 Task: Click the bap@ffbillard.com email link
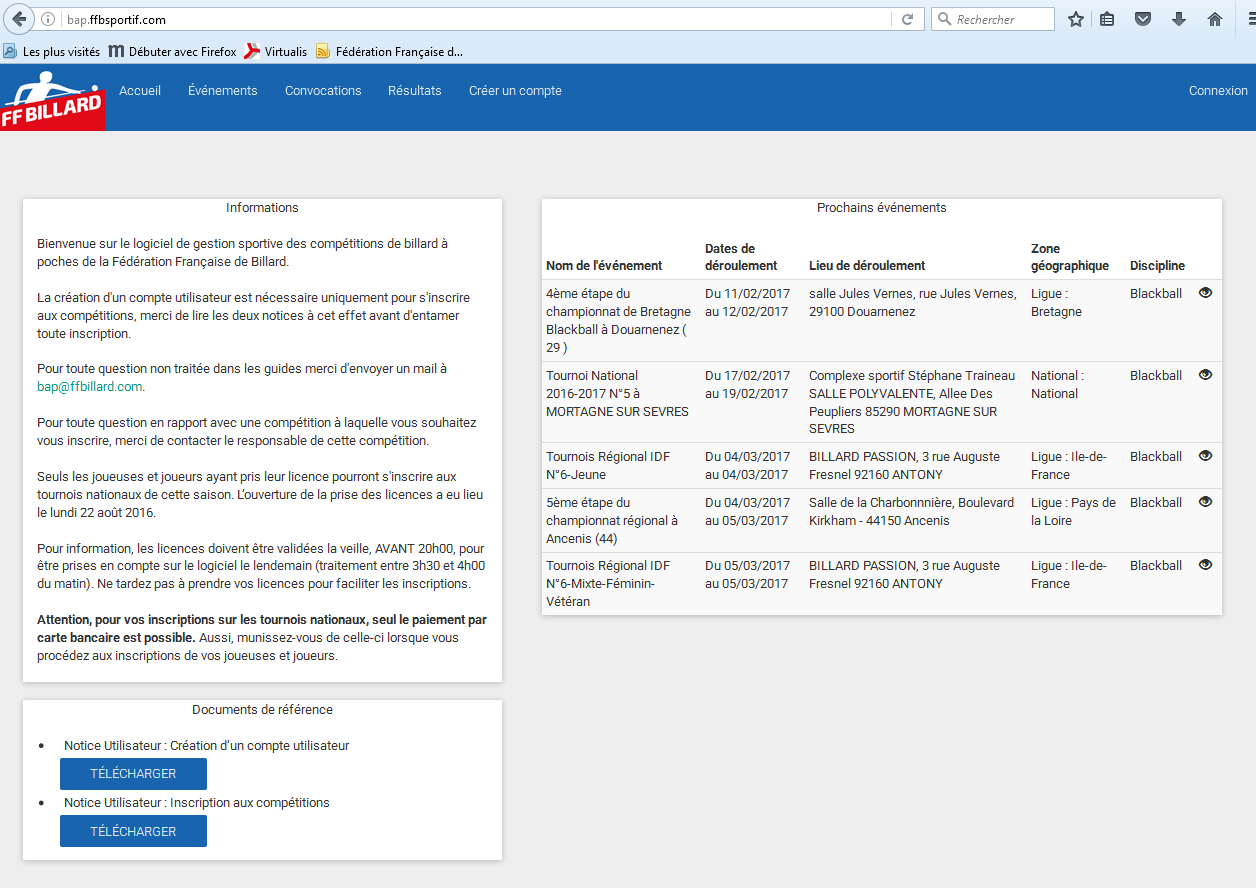[x=89, y=387]
